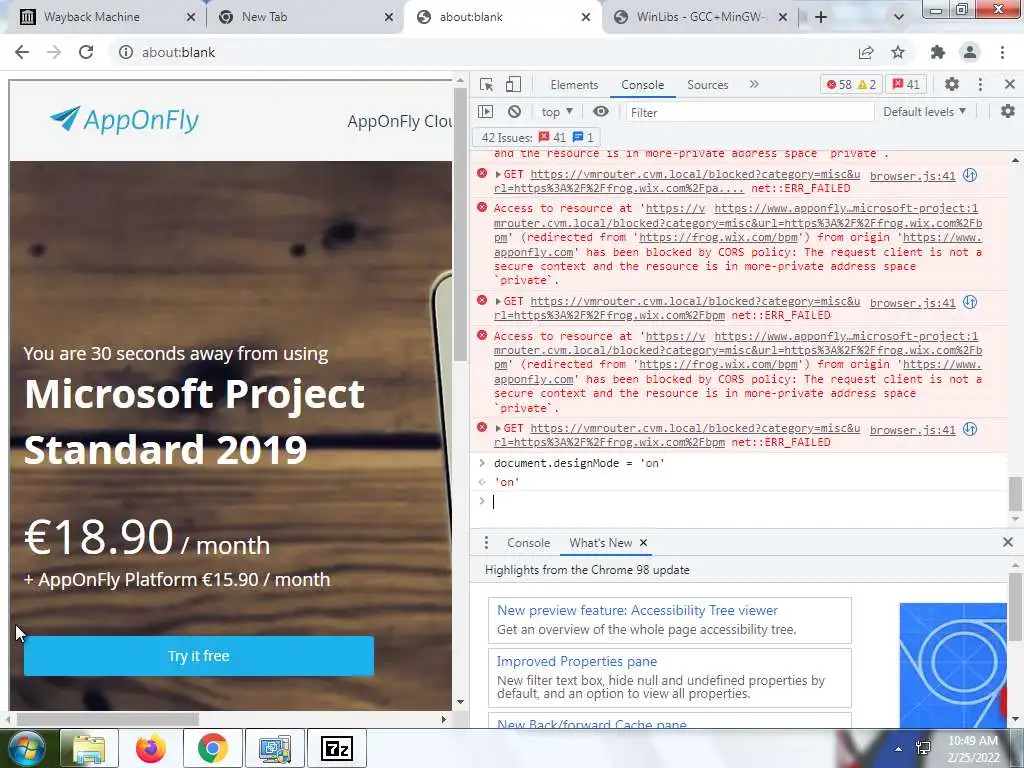The image size is (1024, 768).
Task: Switch to the New Tab browser tab
Action: point(264,17)
